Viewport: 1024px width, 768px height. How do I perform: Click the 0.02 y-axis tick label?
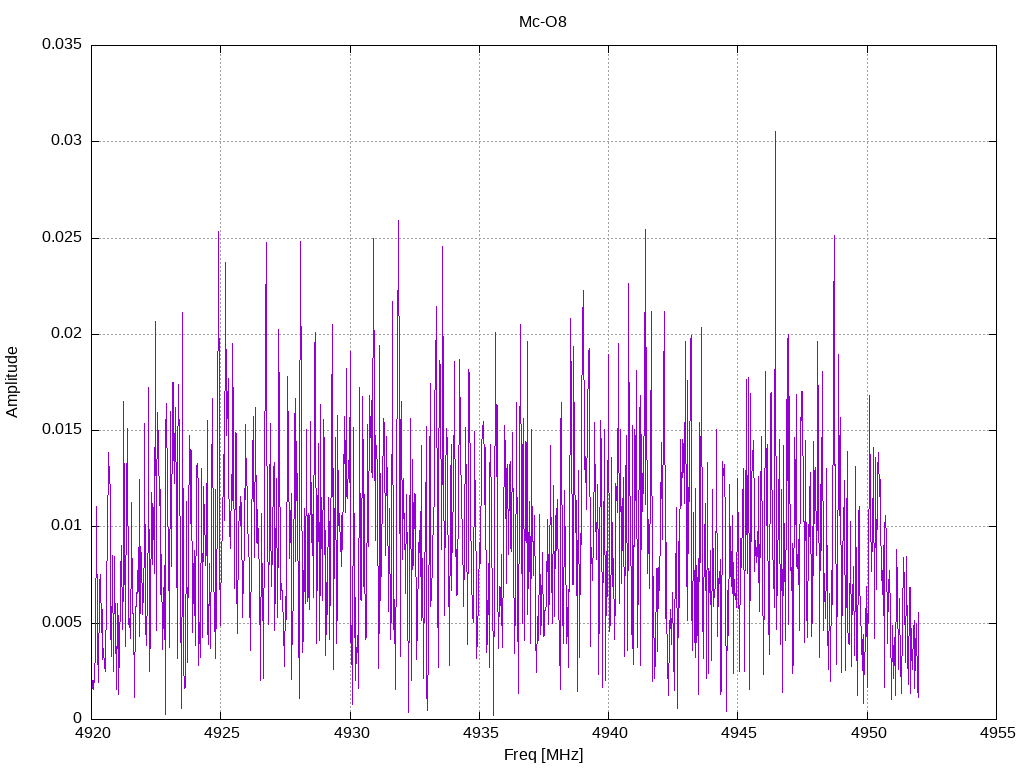pos(67,333)
